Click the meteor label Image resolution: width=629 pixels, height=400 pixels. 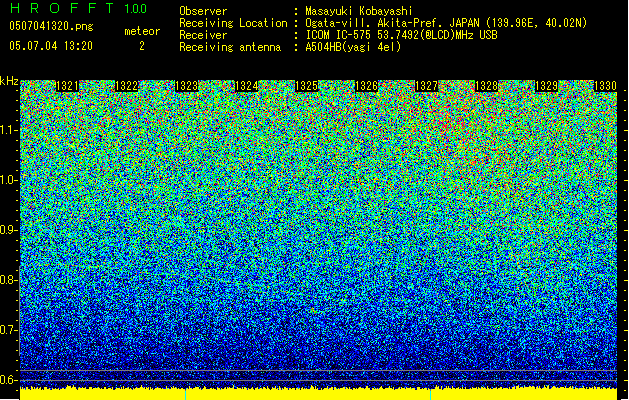pyautogui.click(x=142, y=31)
